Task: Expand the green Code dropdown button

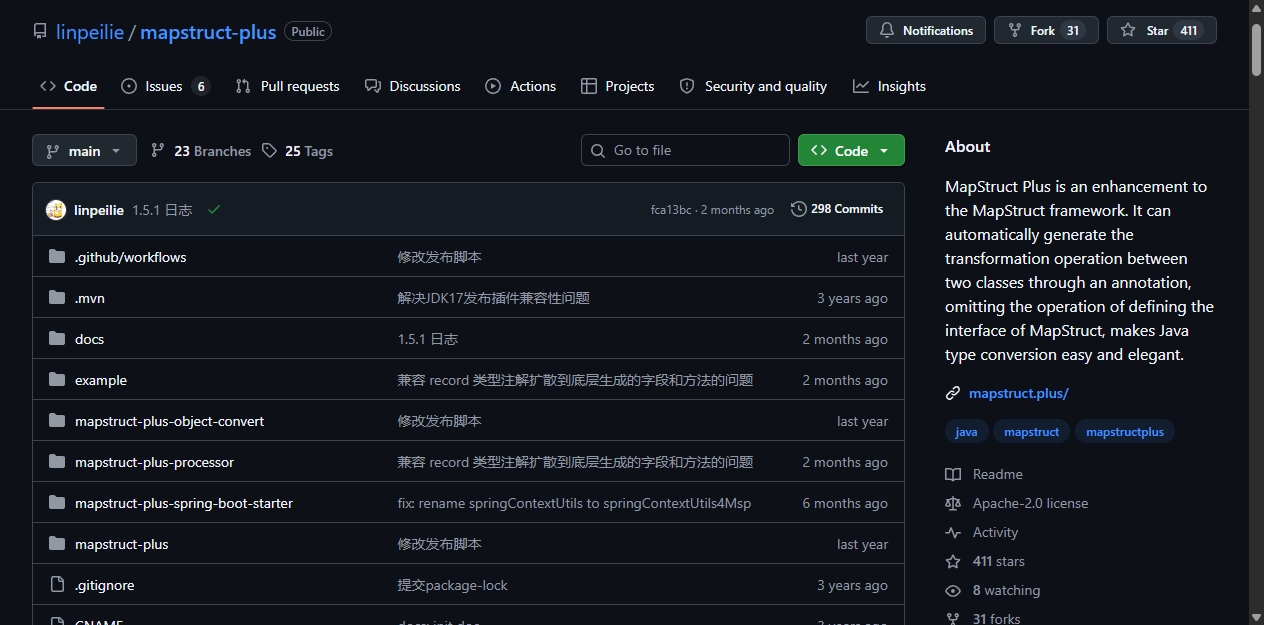Action: 851,150
